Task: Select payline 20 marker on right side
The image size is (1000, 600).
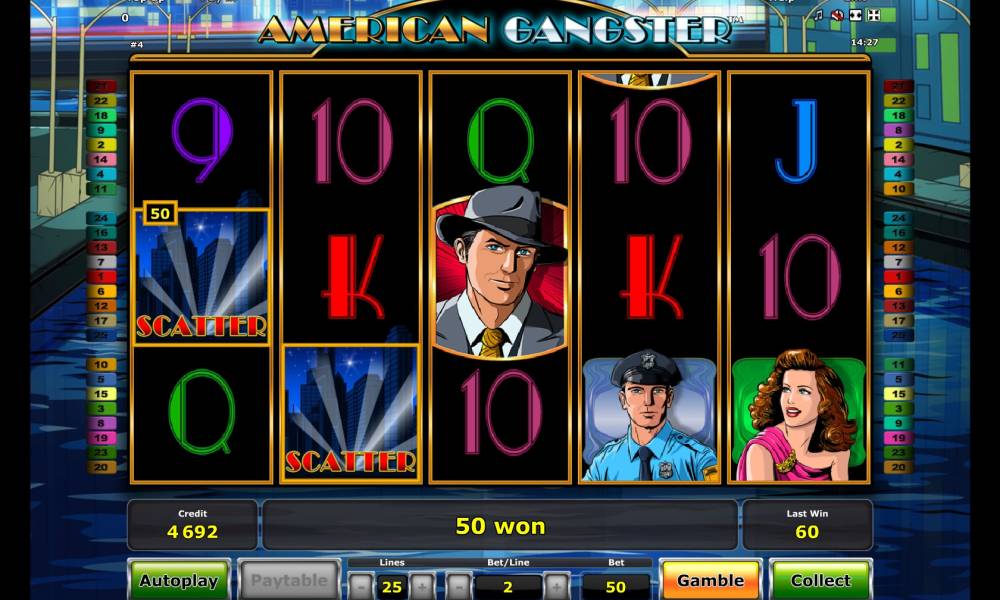Action: coord(898,467)
